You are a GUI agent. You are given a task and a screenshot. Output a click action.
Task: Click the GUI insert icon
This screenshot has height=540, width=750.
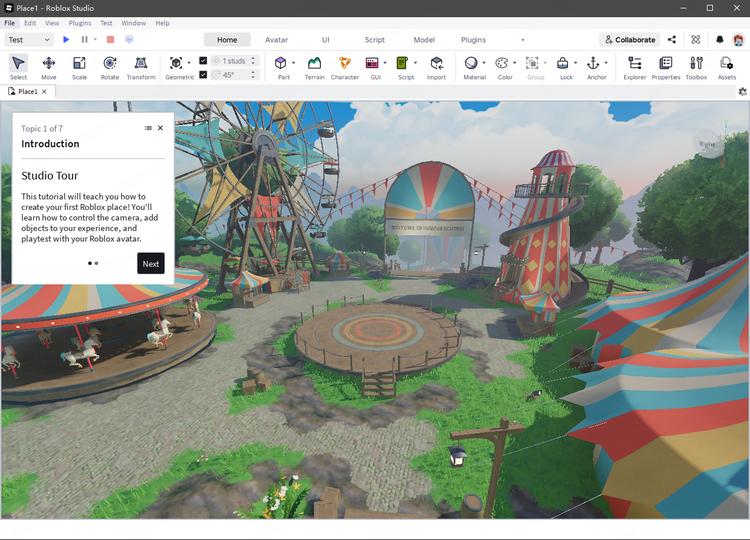click(372, 63)
